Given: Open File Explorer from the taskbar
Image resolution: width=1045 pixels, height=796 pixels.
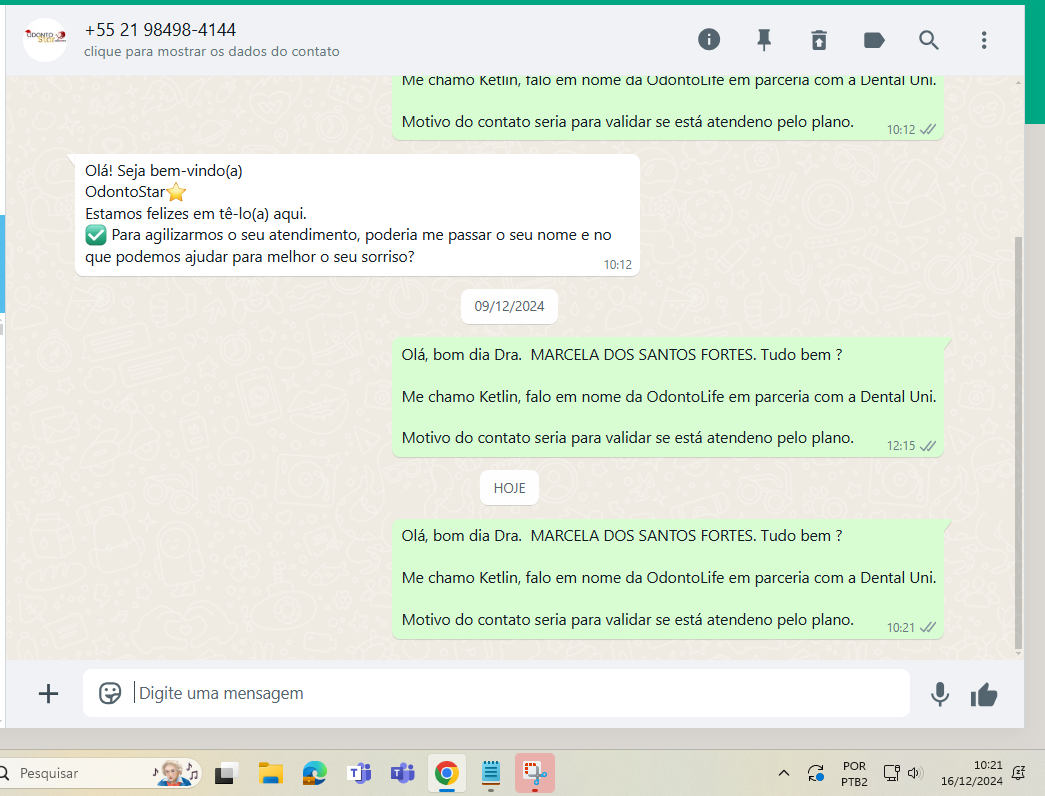Looking at the screenshot, I should click(x=271, y=773).
